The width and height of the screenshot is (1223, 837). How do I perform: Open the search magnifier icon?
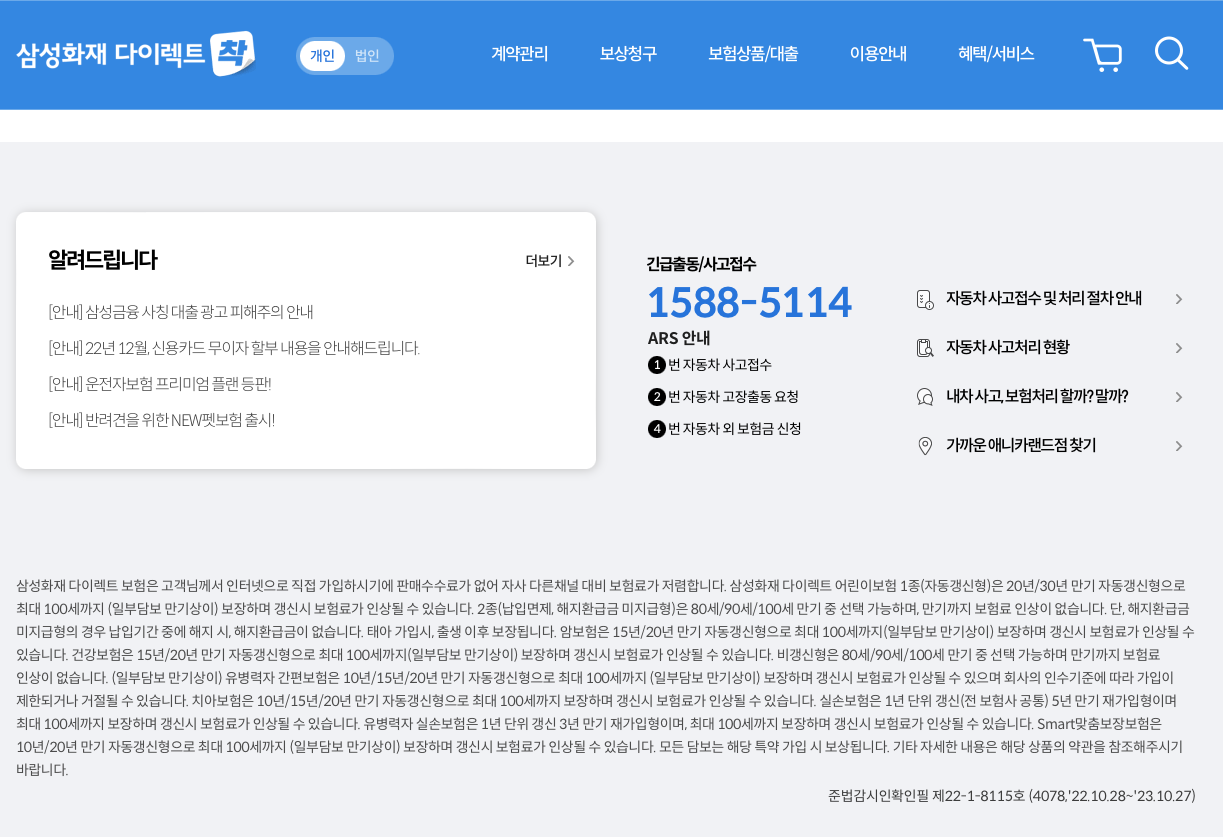pyautogui.click(x=1171, y=54)
